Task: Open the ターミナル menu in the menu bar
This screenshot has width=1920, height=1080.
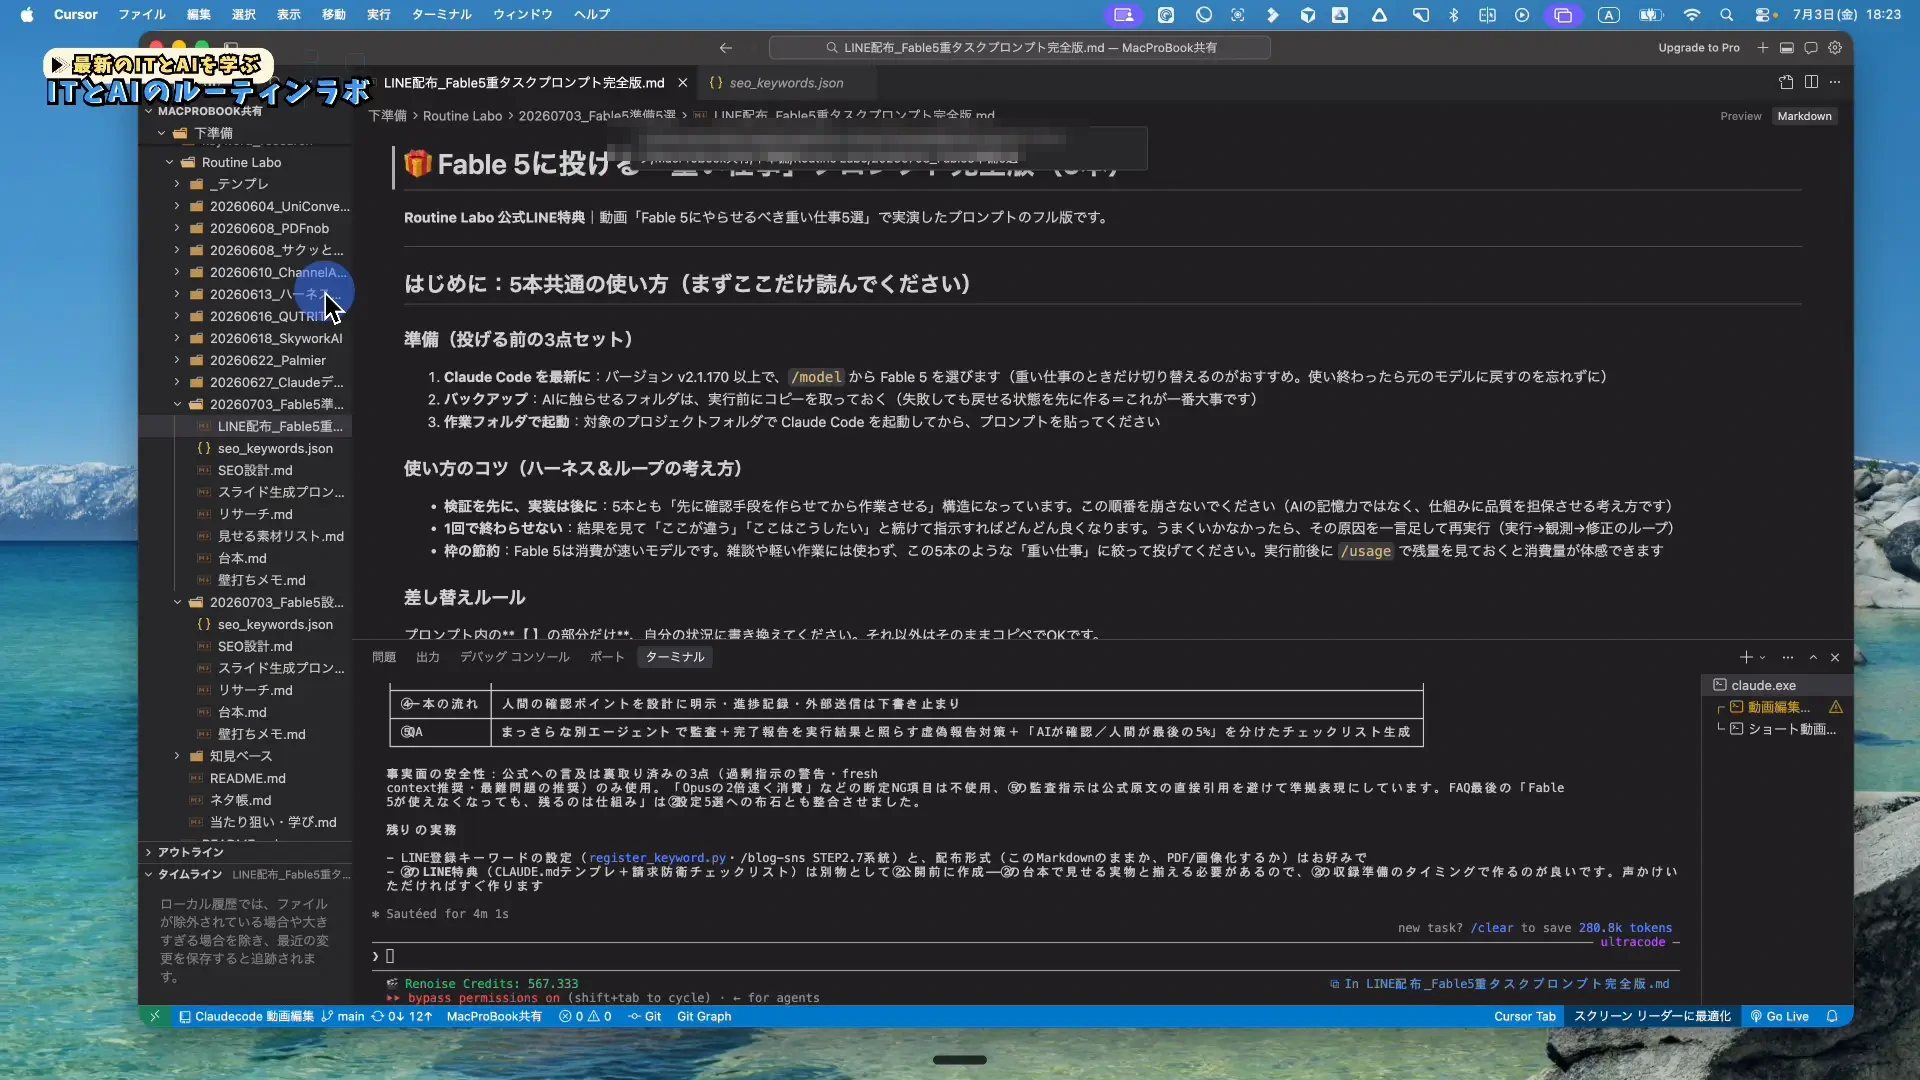Action: (x=440, y=15)
